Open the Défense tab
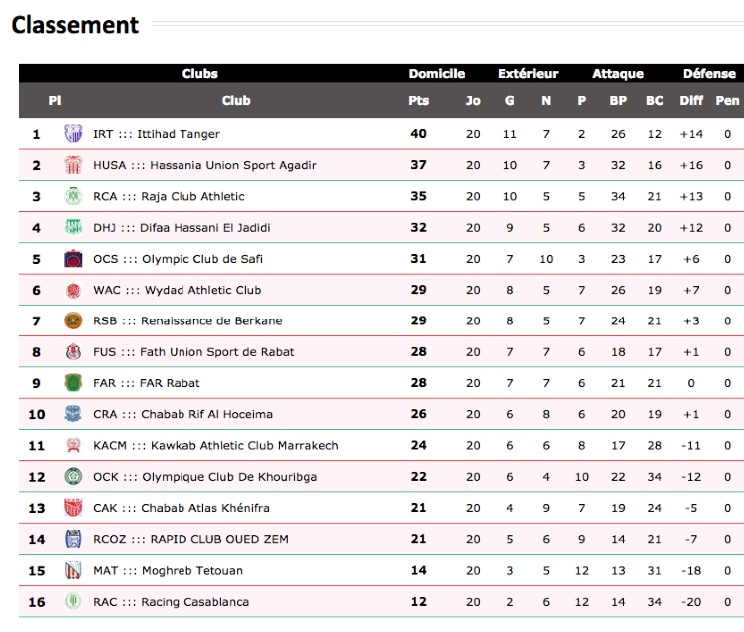Image resolution: width=744 pixels, height=632 pixels. [x=709, y=74]
